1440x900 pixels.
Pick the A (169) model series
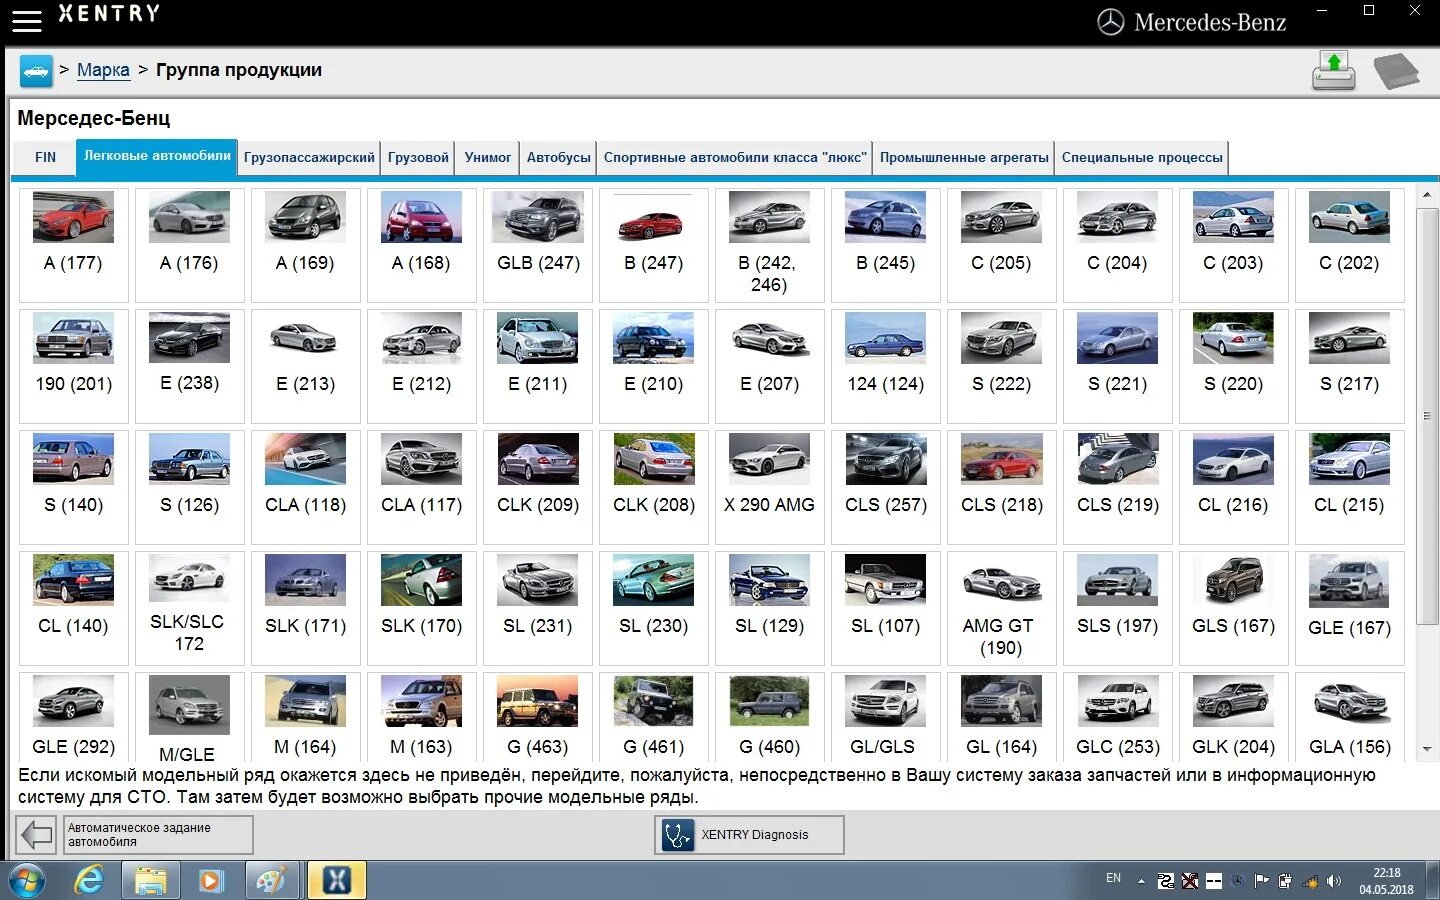[x=305, y=245]
